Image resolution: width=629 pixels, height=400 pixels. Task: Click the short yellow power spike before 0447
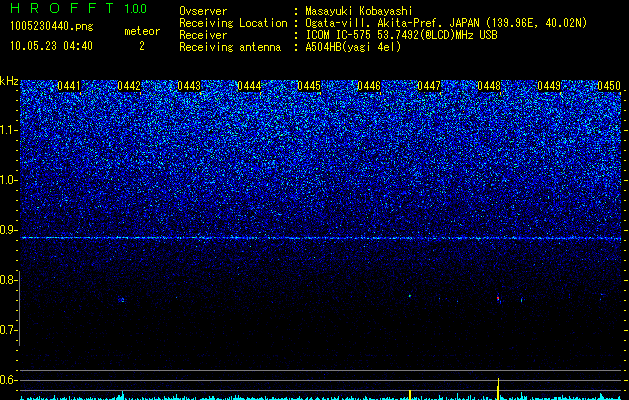pos(410,394)
